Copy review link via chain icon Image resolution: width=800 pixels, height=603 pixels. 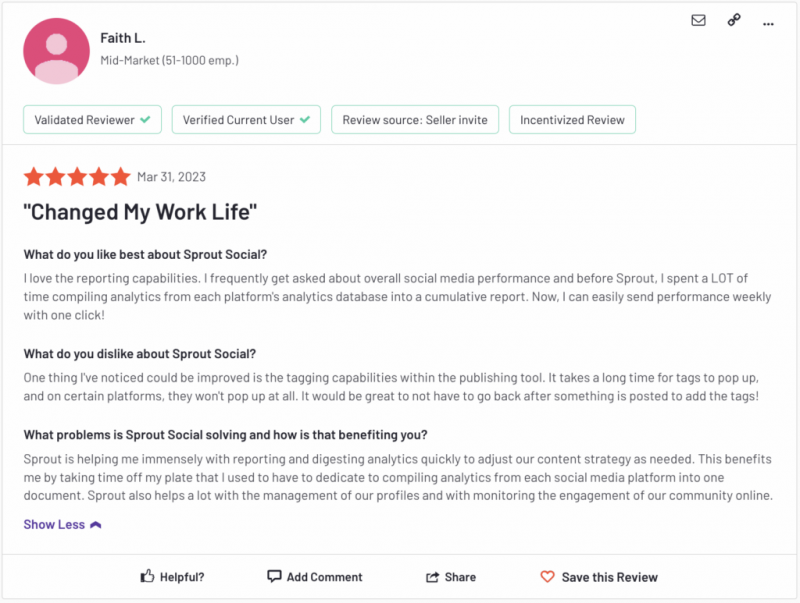click(x=734, y=20)
